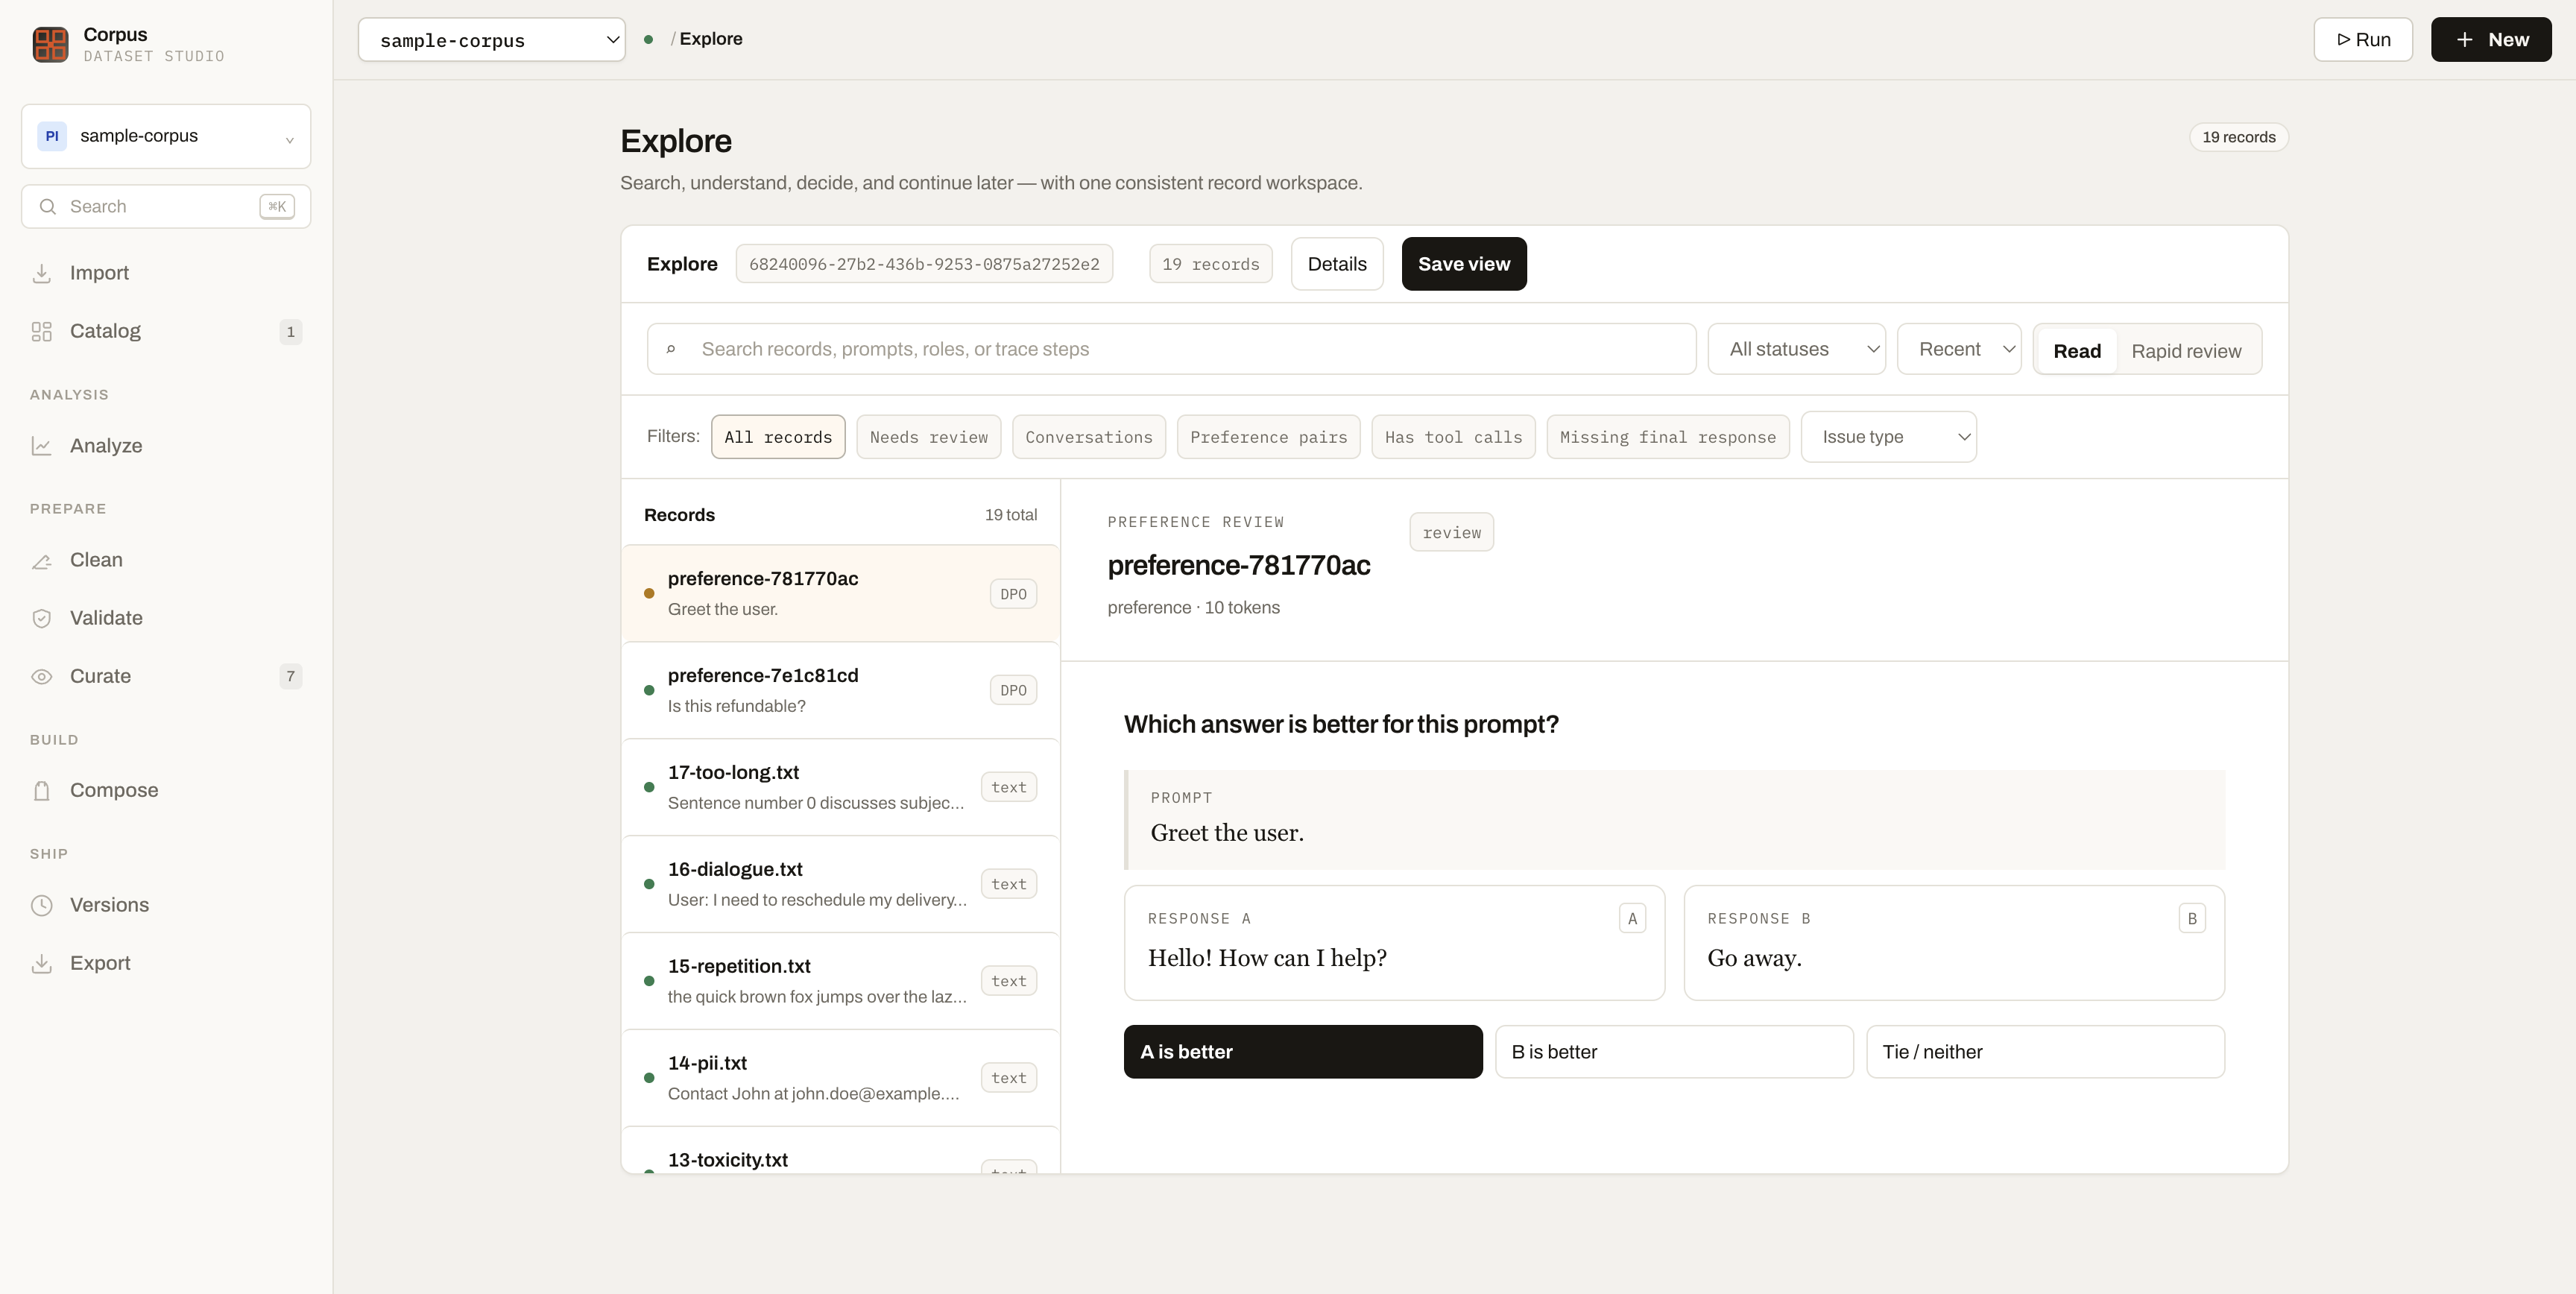Open the 'Issue type' dropdown
The height and width of the screenshot is (1294, 2576).
1888,437
